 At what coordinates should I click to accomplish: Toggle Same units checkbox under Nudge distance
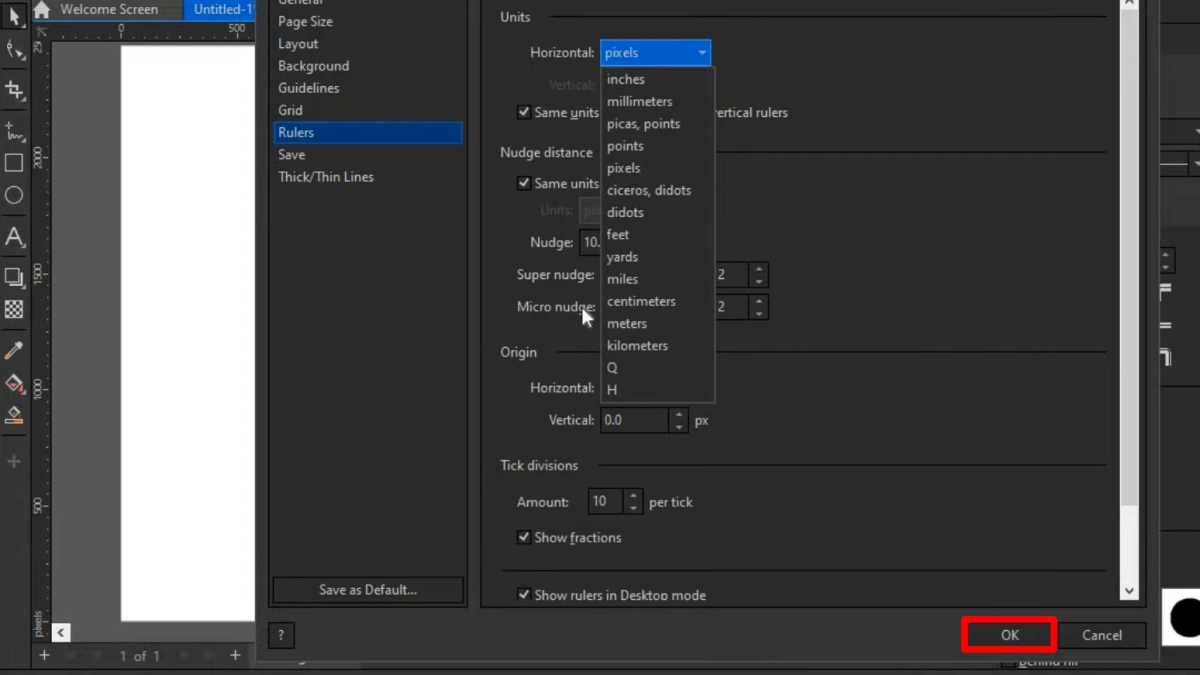(x=524, y=183)
